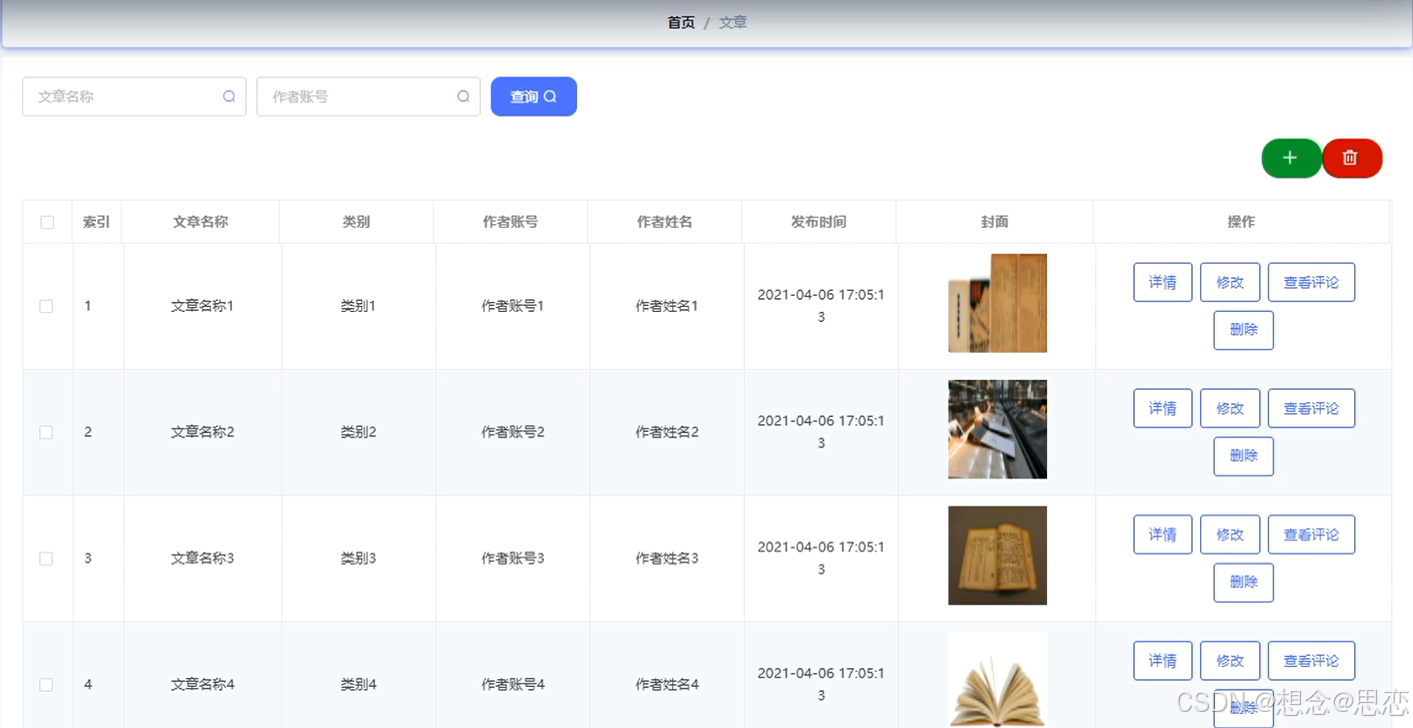
Task: Click the cell 文章名称2
Action: point(202,432)
